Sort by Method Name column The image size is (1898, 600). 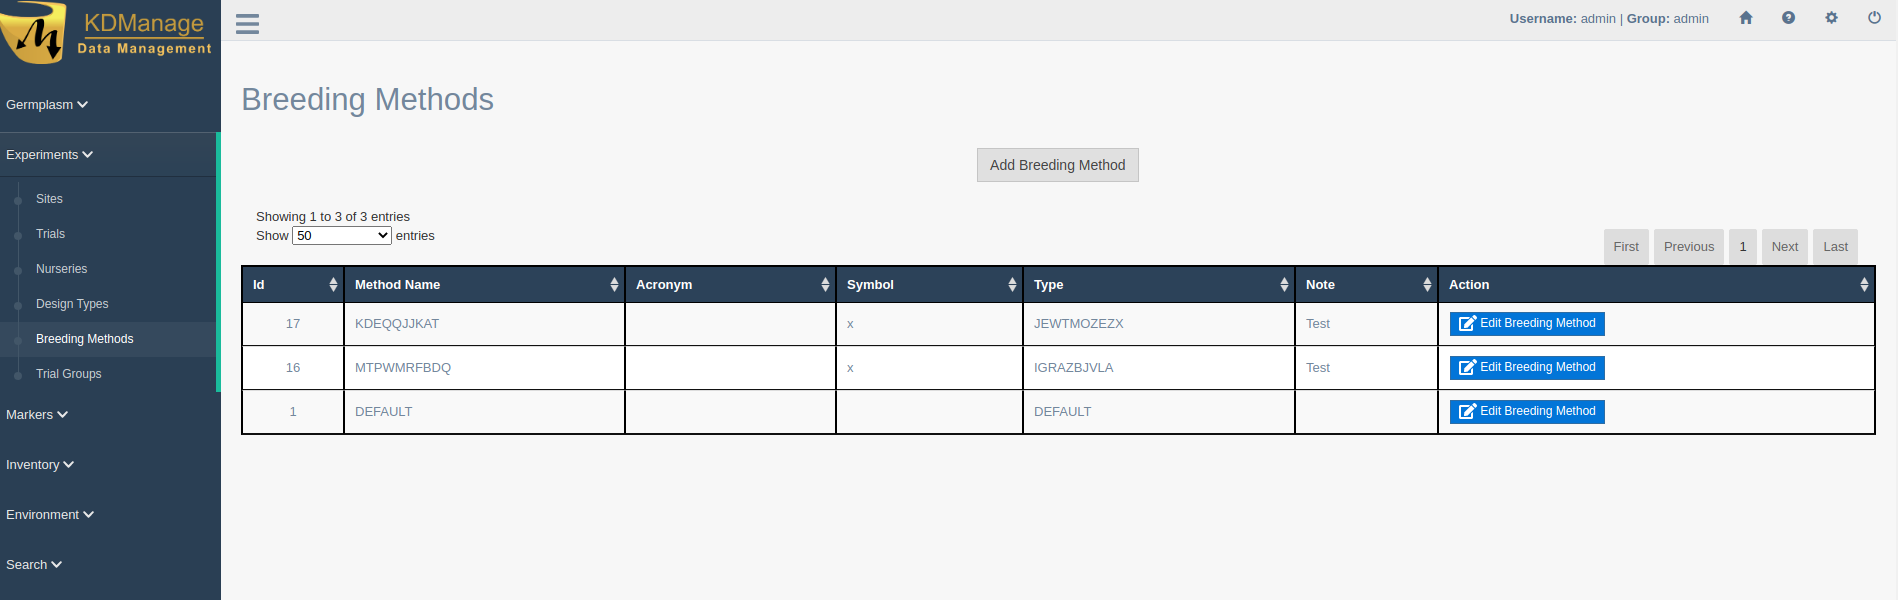click(x=614, y=285)
